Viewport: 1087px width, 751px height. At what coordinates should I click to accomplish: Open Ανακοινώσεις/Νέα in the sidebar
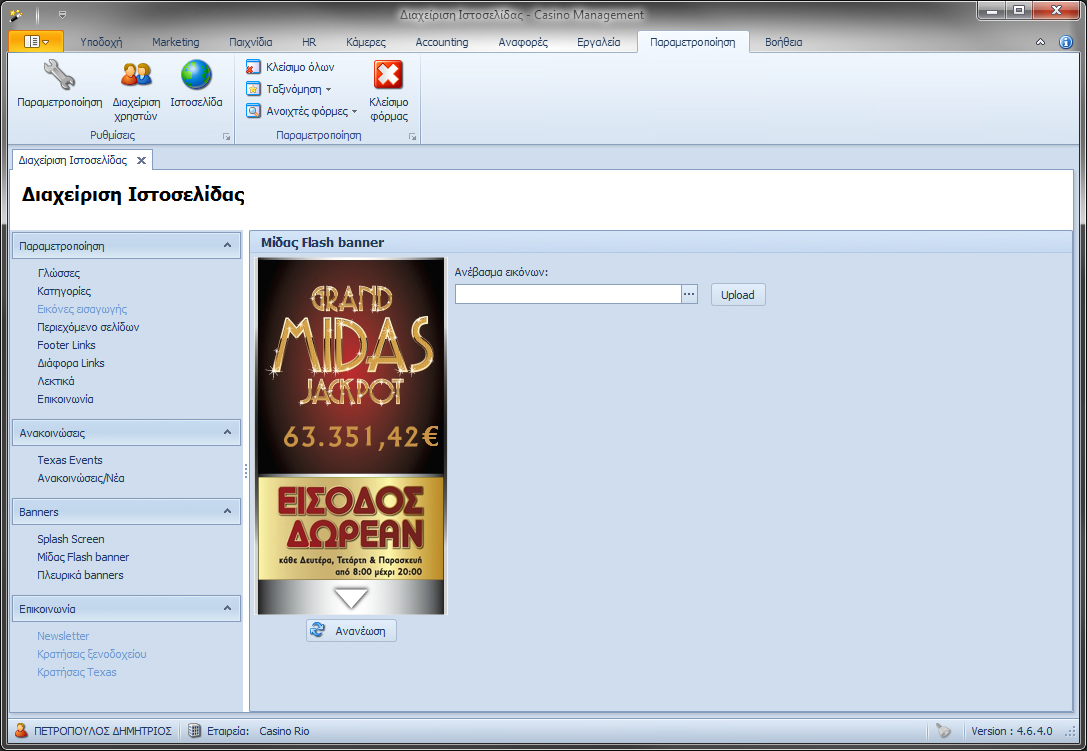[81, 478]
